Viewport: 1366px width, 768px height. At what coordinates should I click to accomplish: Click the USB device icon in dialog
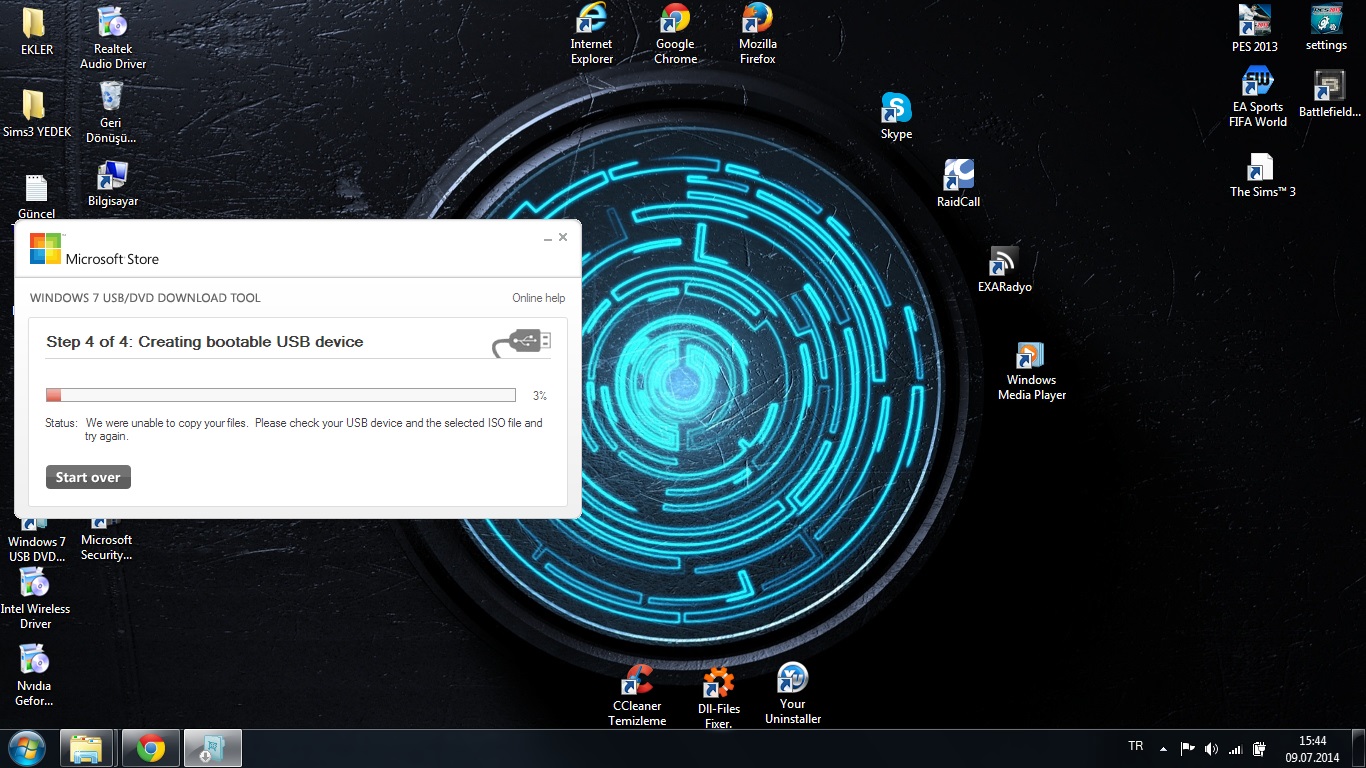522,342
